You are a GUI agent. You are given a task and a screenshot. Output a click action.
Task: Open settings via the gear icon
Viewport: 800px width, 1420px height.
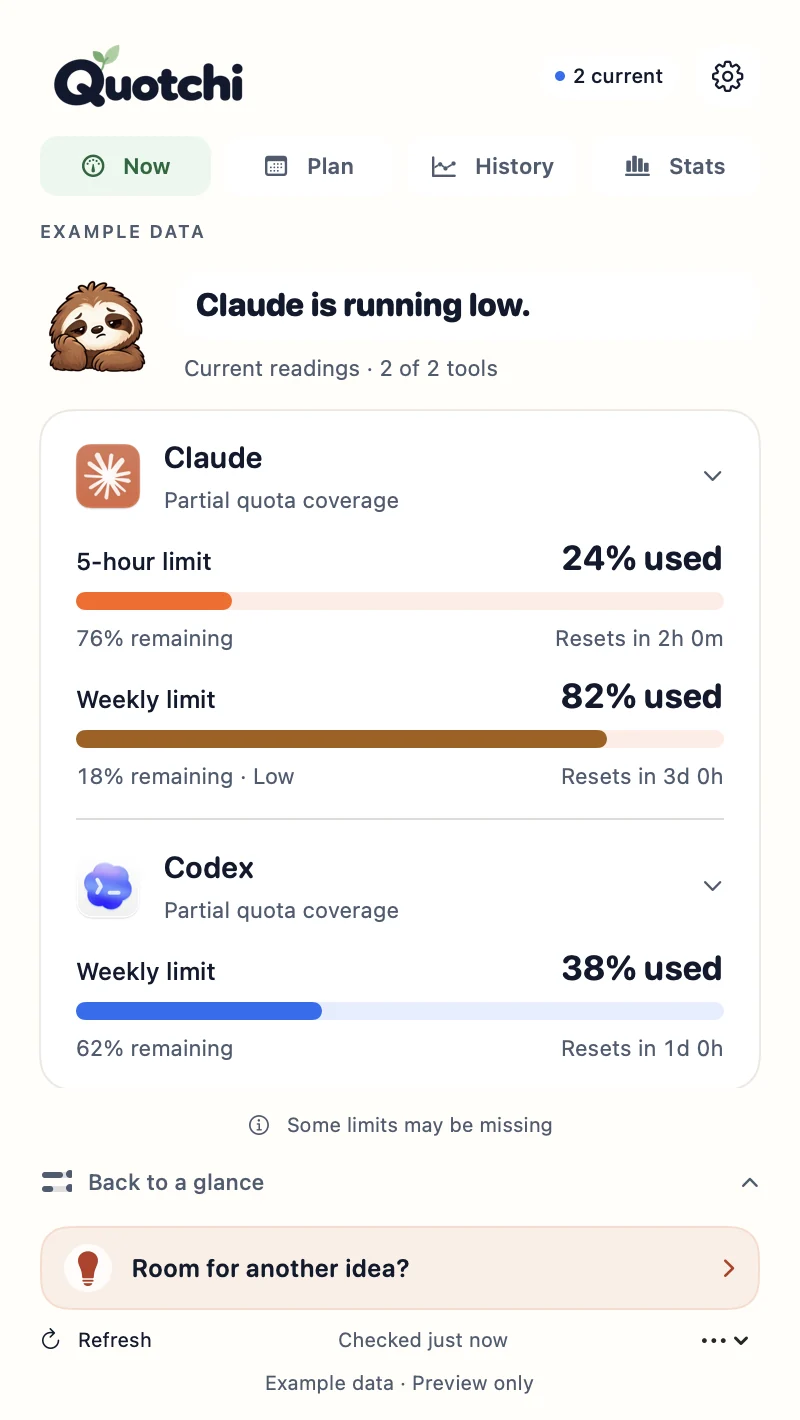point(727,76)
